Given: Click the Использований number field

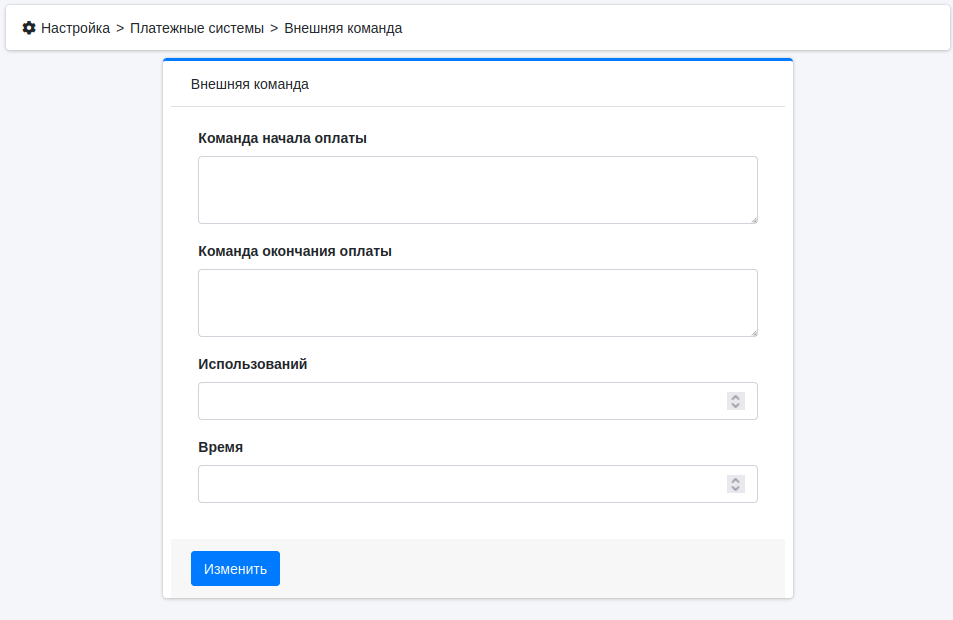Looking at the screenshot, I should coord(460,401).
